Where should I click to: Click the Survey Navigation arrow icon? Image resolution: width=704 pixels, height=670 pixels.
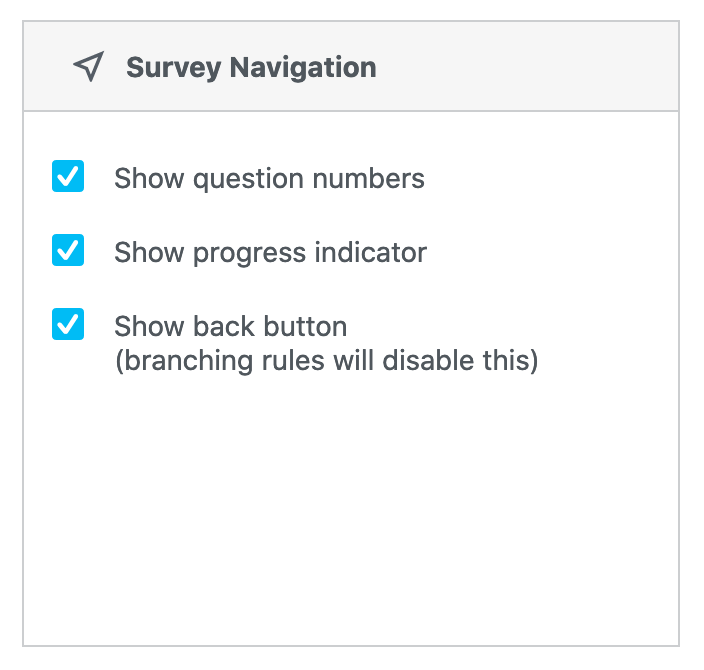tap(89, 67)
